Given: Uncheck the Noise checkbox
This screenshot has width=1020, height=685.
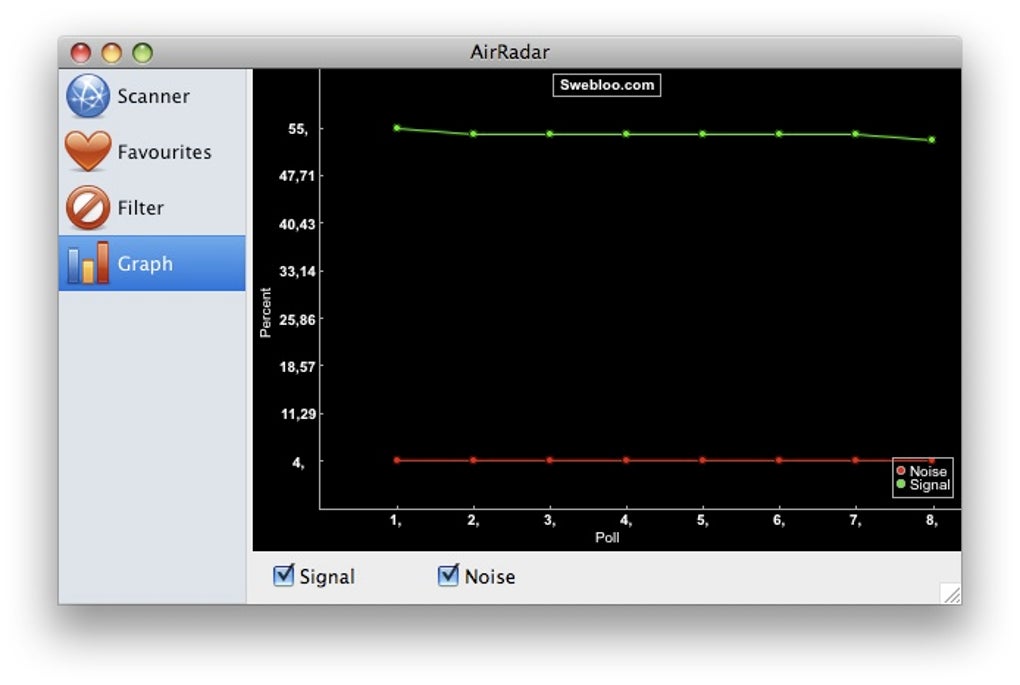Looking at the screenshot, I should tap(448, 575).
